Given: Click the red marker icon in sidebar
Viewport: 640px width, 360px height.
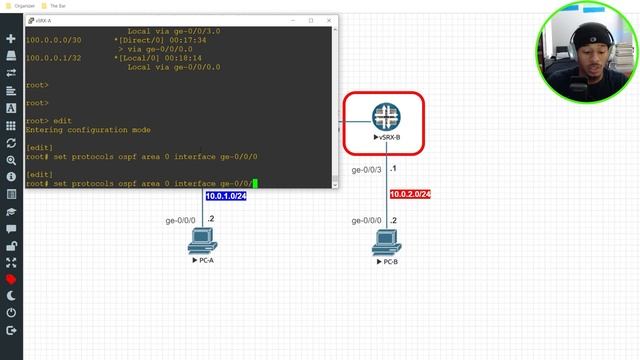Looking at the screenshot, I should point(11,280).
